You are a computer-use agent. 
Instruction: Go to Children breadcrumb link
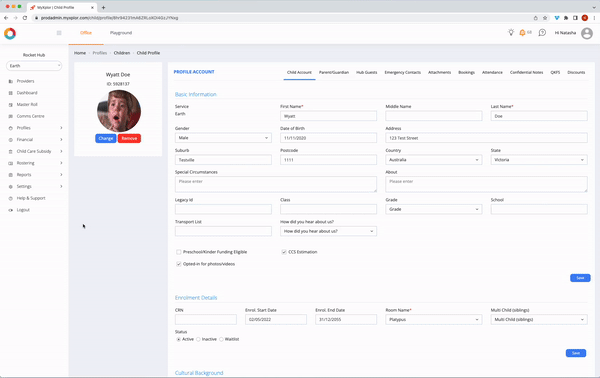(122, 53)
